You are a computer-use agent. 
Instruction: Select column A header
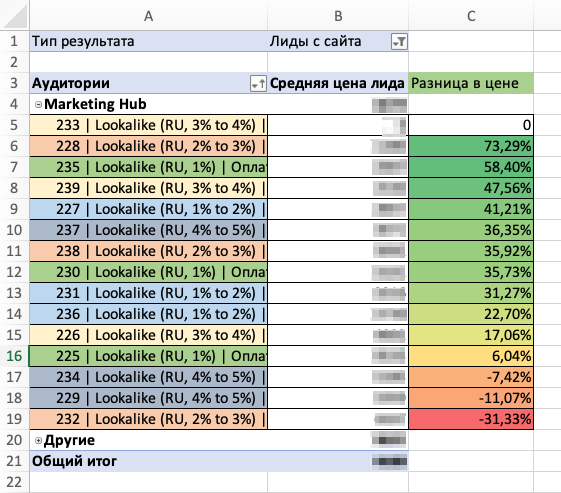coord(148,16)
